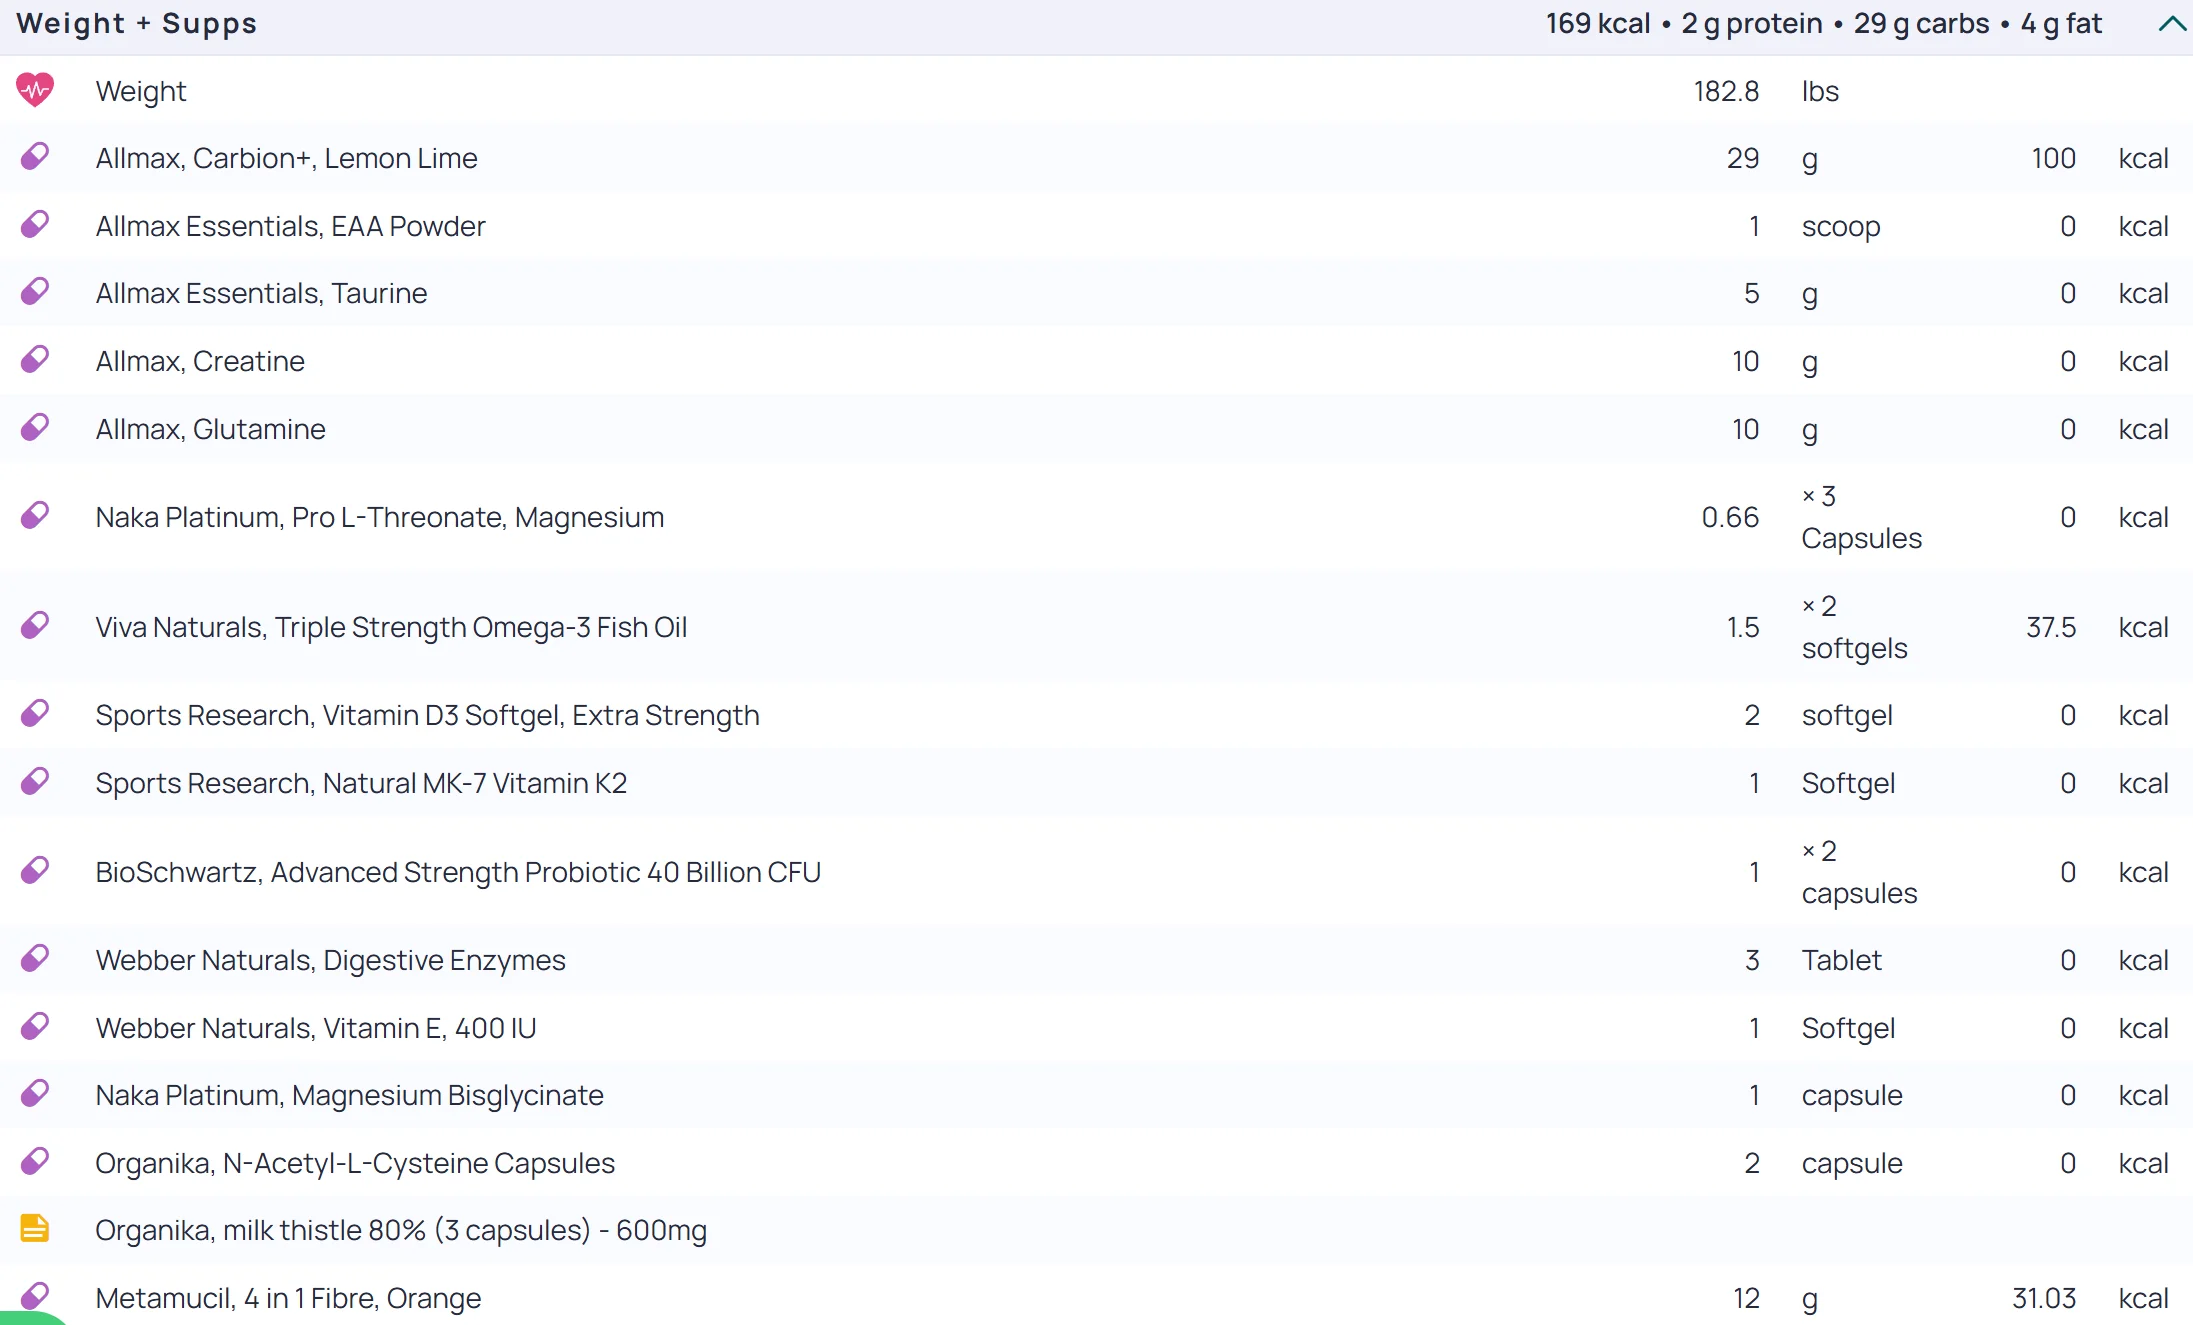Click pill icon for Magnesium Bisglycinate

[35, 1094]
